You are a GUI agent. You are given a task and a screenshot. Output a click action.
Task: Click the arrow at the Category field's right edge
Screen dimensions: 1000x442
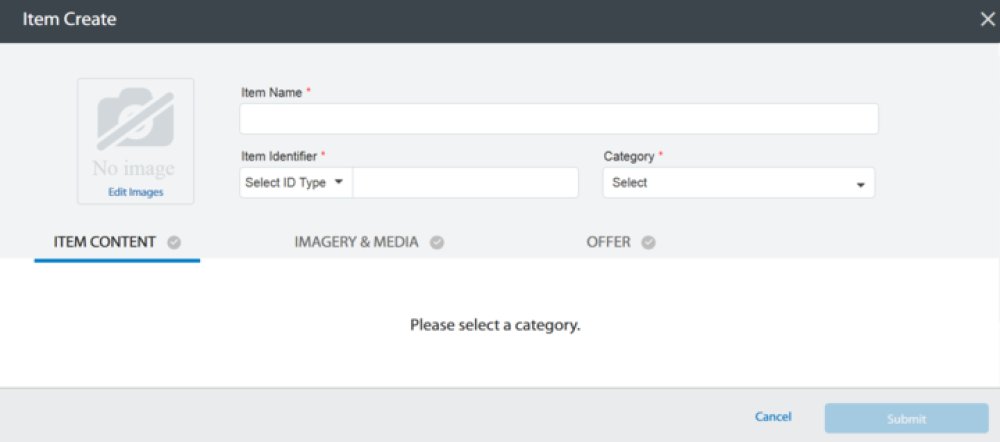tap(860, 185)
